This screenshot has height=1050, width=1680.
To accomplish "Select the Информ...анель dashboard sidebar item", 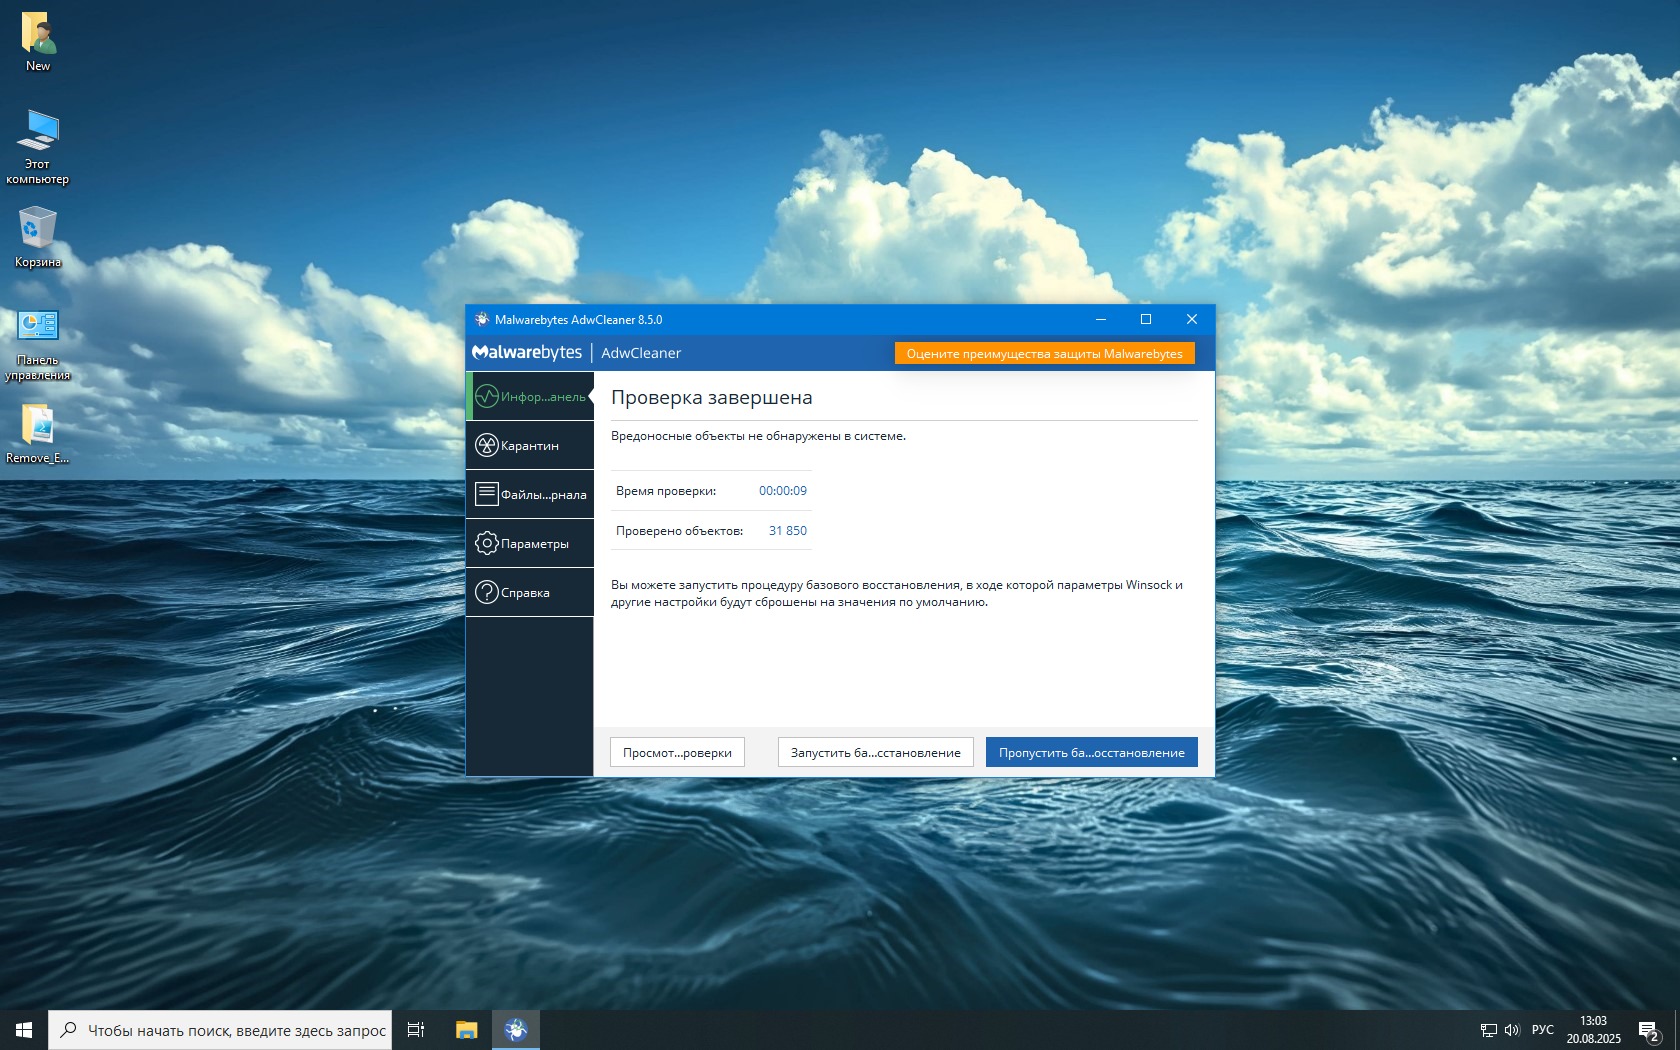I will tap(530, 397).
